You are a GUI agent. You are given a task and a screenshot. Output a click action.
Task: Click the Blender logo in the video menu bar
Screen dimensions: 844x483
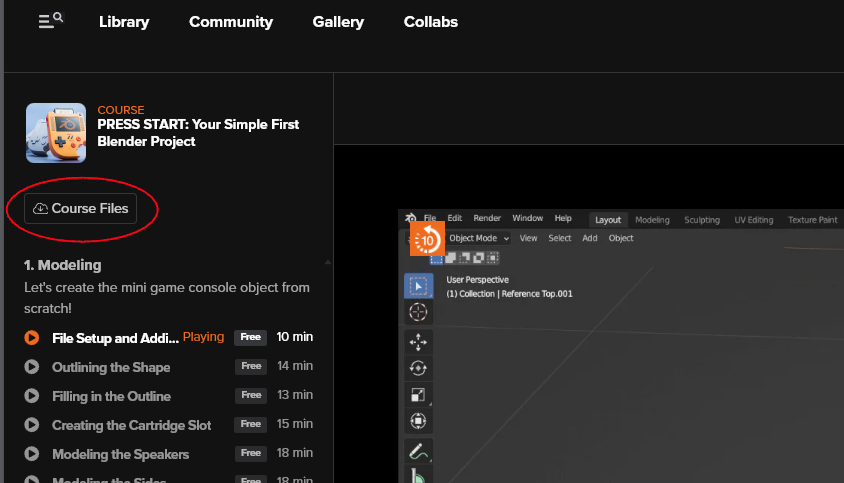pos(411,218)
